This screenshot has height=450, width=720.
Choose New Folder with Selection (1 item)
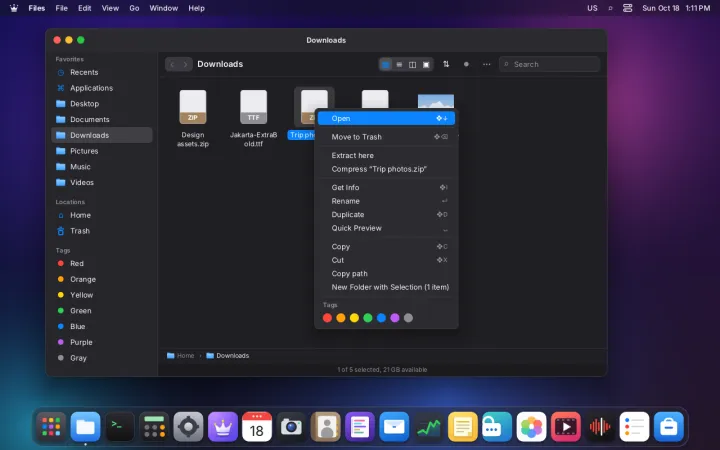pos(386,287)
